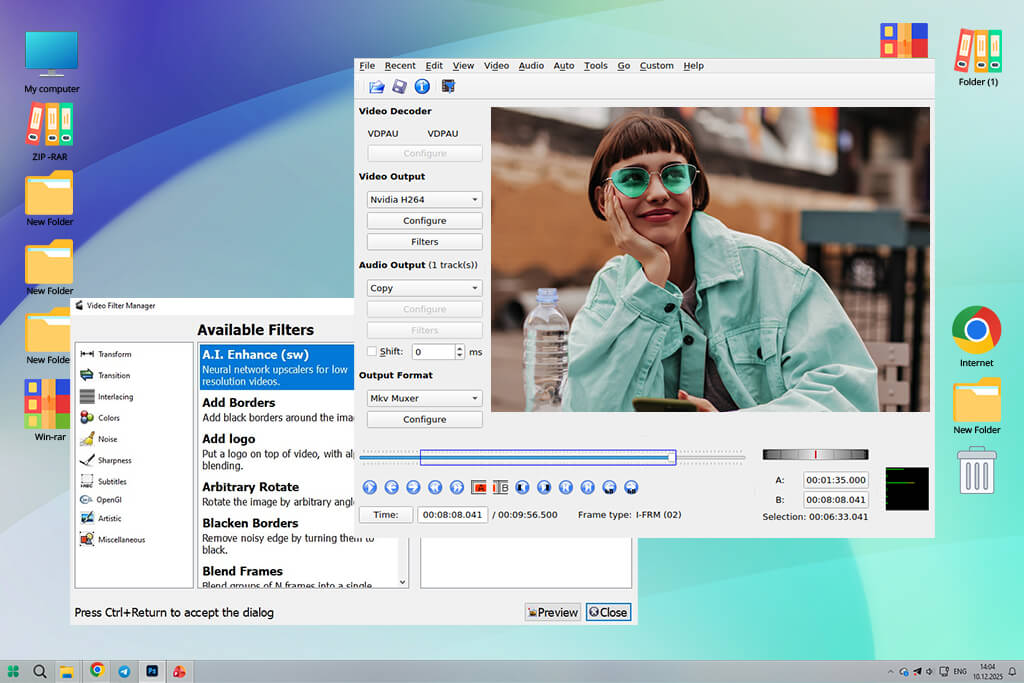Select the Arbitrary Rotate filter
Screen dimensions: 1024x683
point(277,494)
